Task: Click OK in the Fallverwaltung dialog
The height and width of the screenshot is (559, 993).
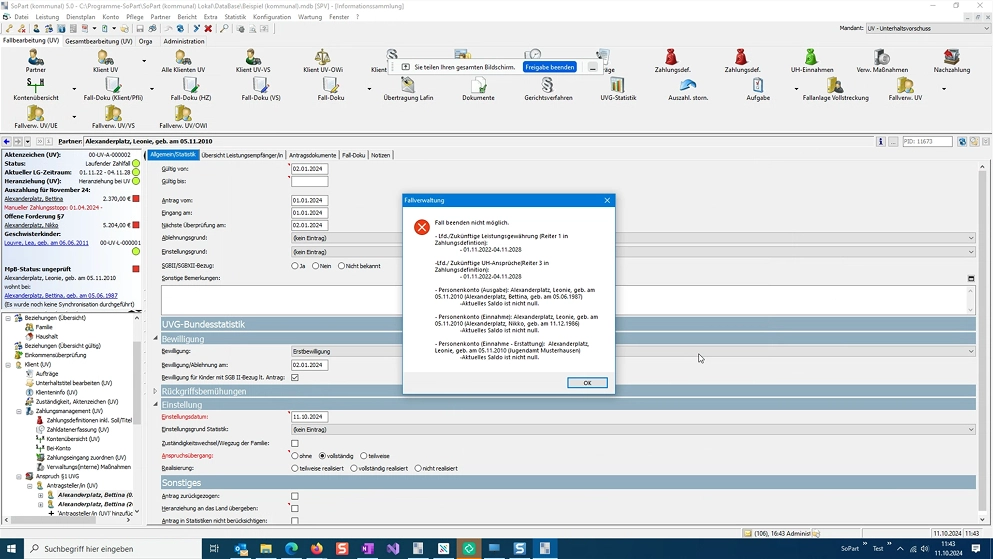Action: click(587, 383)
